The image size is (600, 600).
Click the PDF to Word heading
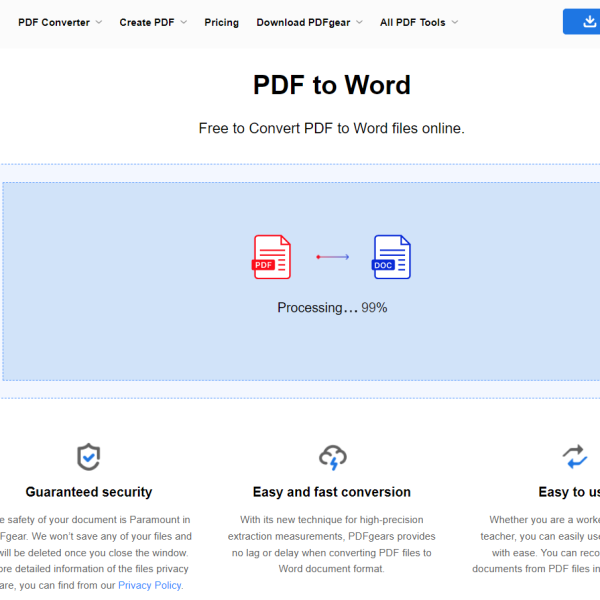332,85
